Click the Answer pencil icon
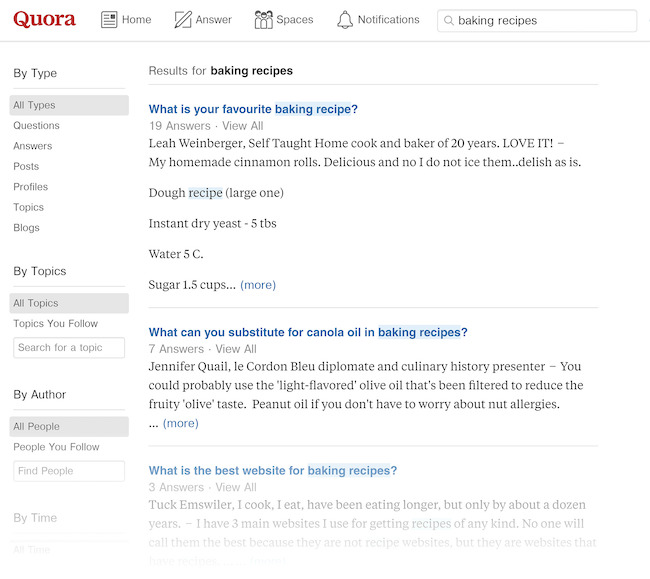This screenshot has width=650, height=579. pyautogui.click(x=183, y=20)
